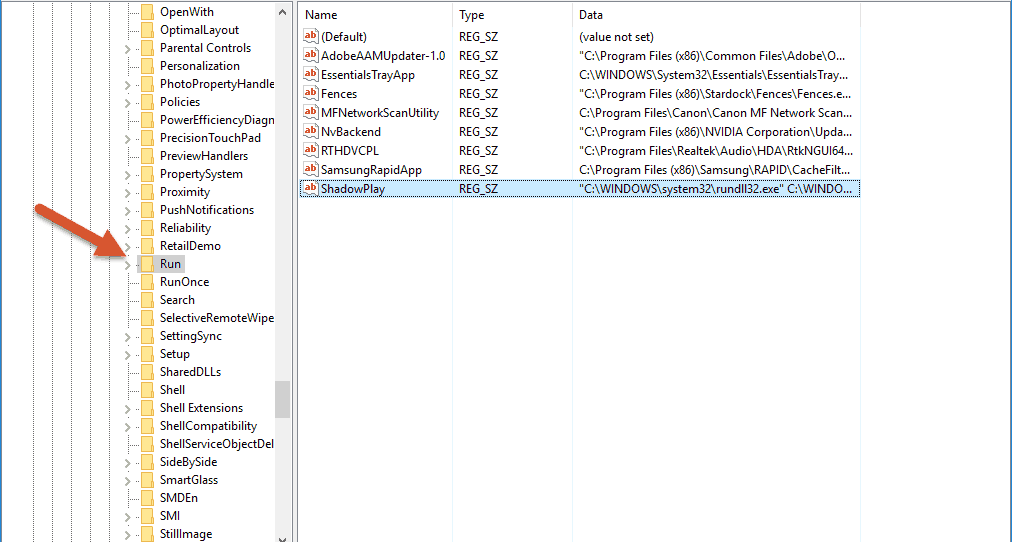
Task: Click the Personalization folder icon
Action: [x=147, y=66]
